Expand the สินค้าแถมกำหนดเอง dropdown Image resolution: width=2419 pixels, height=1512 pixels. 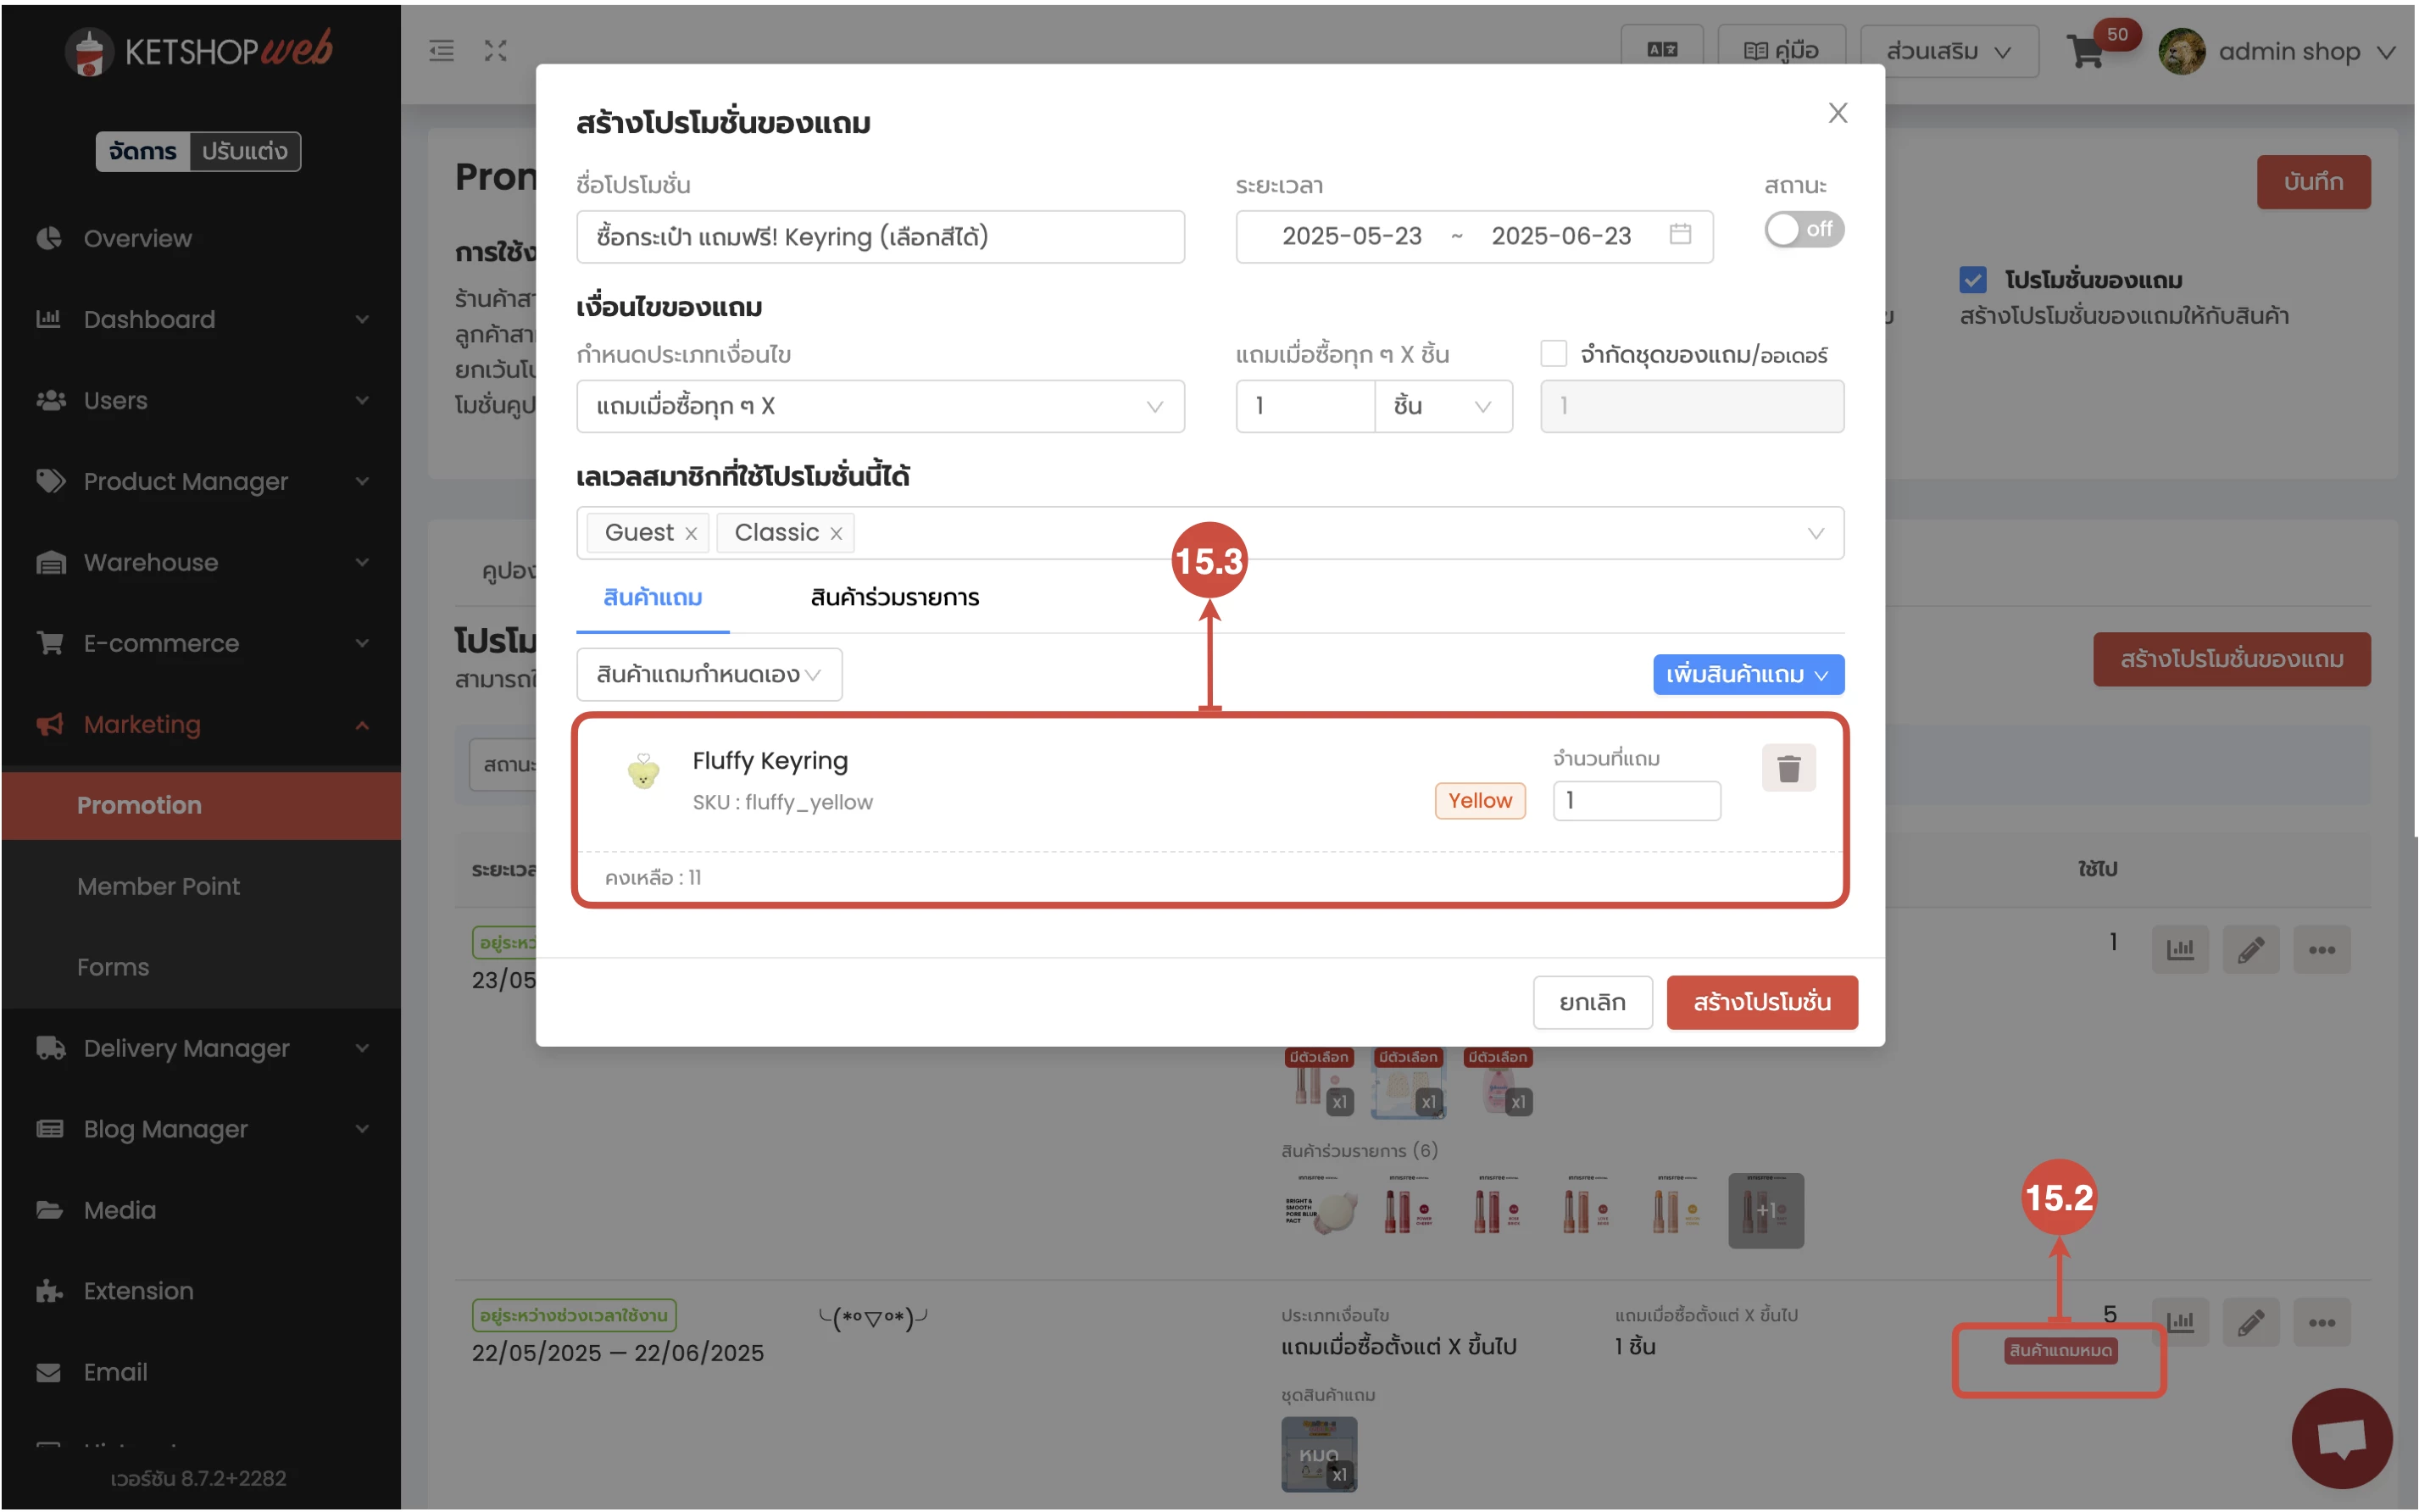[x=709, y=674]
